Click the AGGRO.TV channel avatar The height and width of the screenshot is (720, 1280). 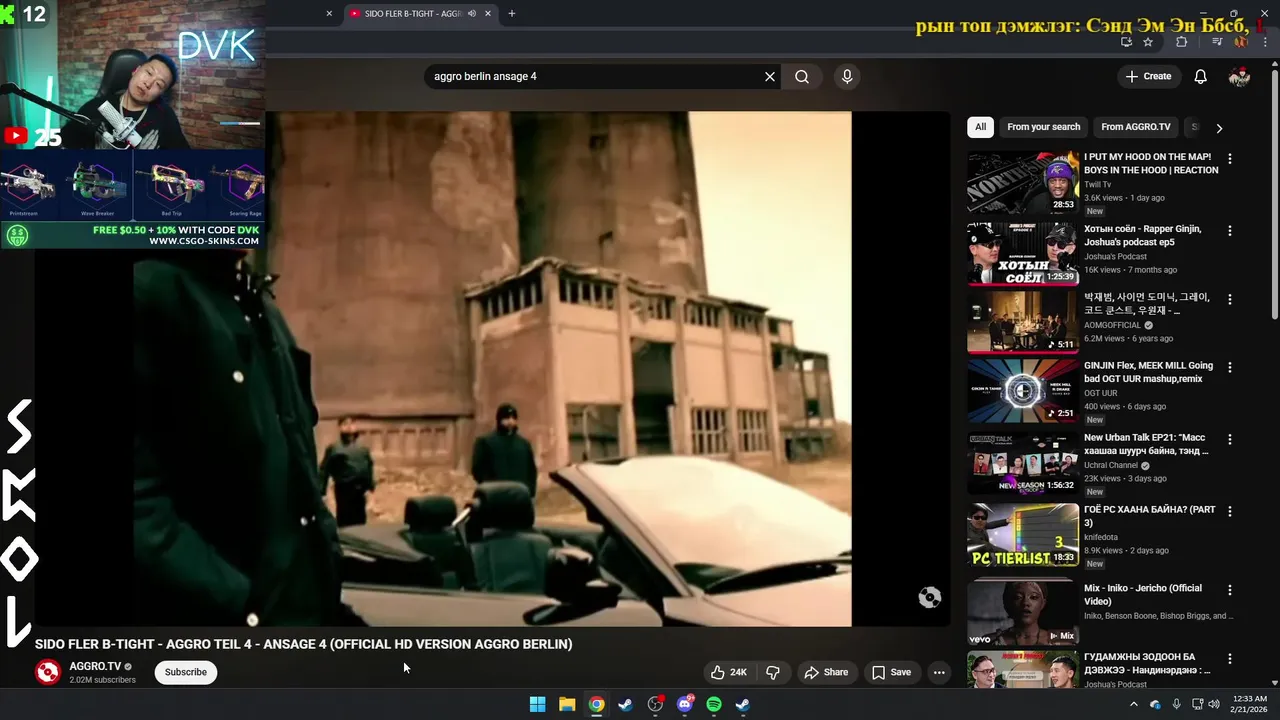click(x=48, y=672)
